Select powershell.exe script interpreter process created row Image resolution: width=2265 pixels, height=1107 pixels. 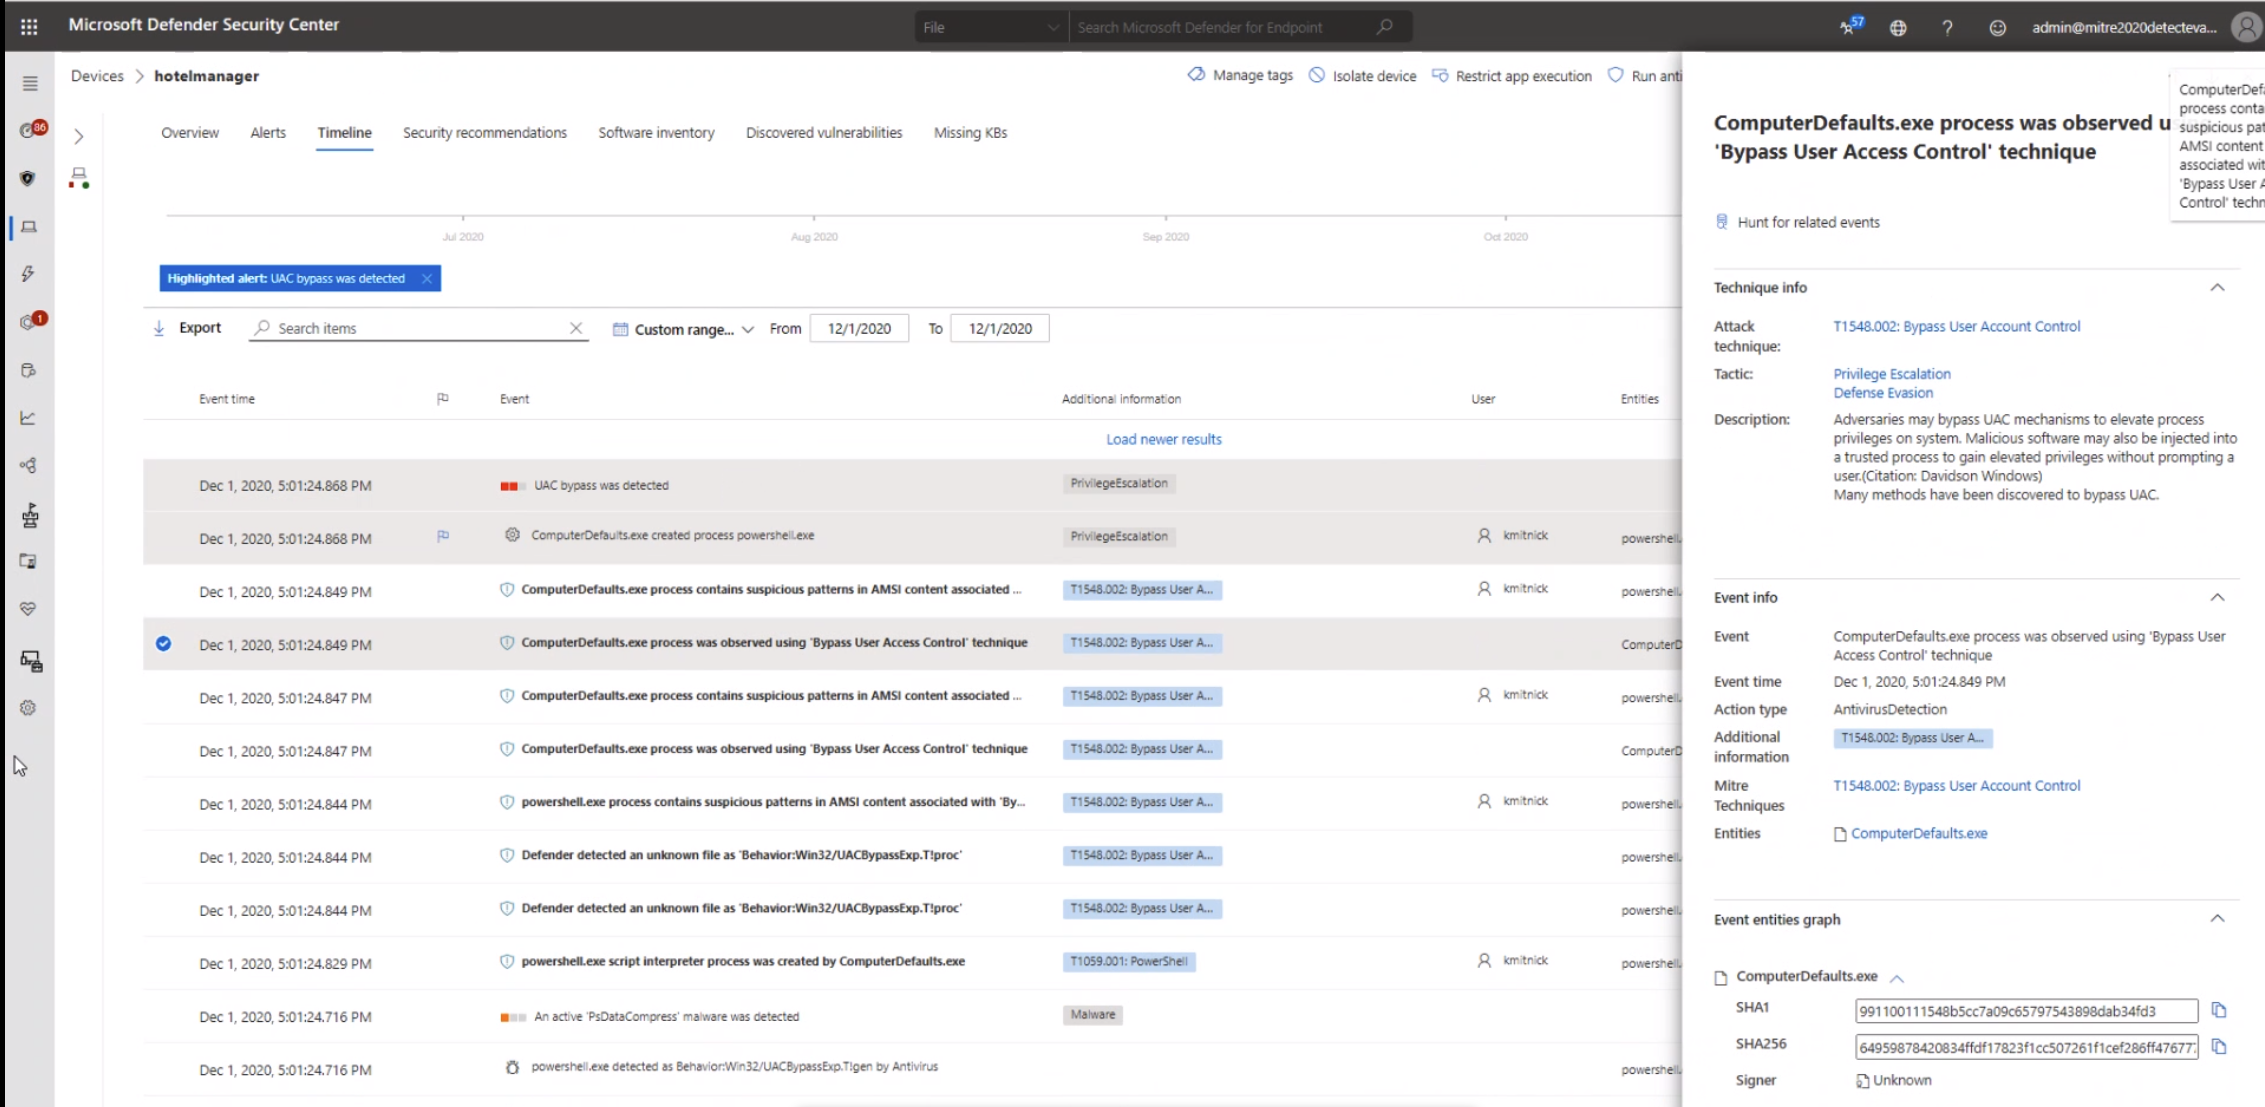pos(912,962)
